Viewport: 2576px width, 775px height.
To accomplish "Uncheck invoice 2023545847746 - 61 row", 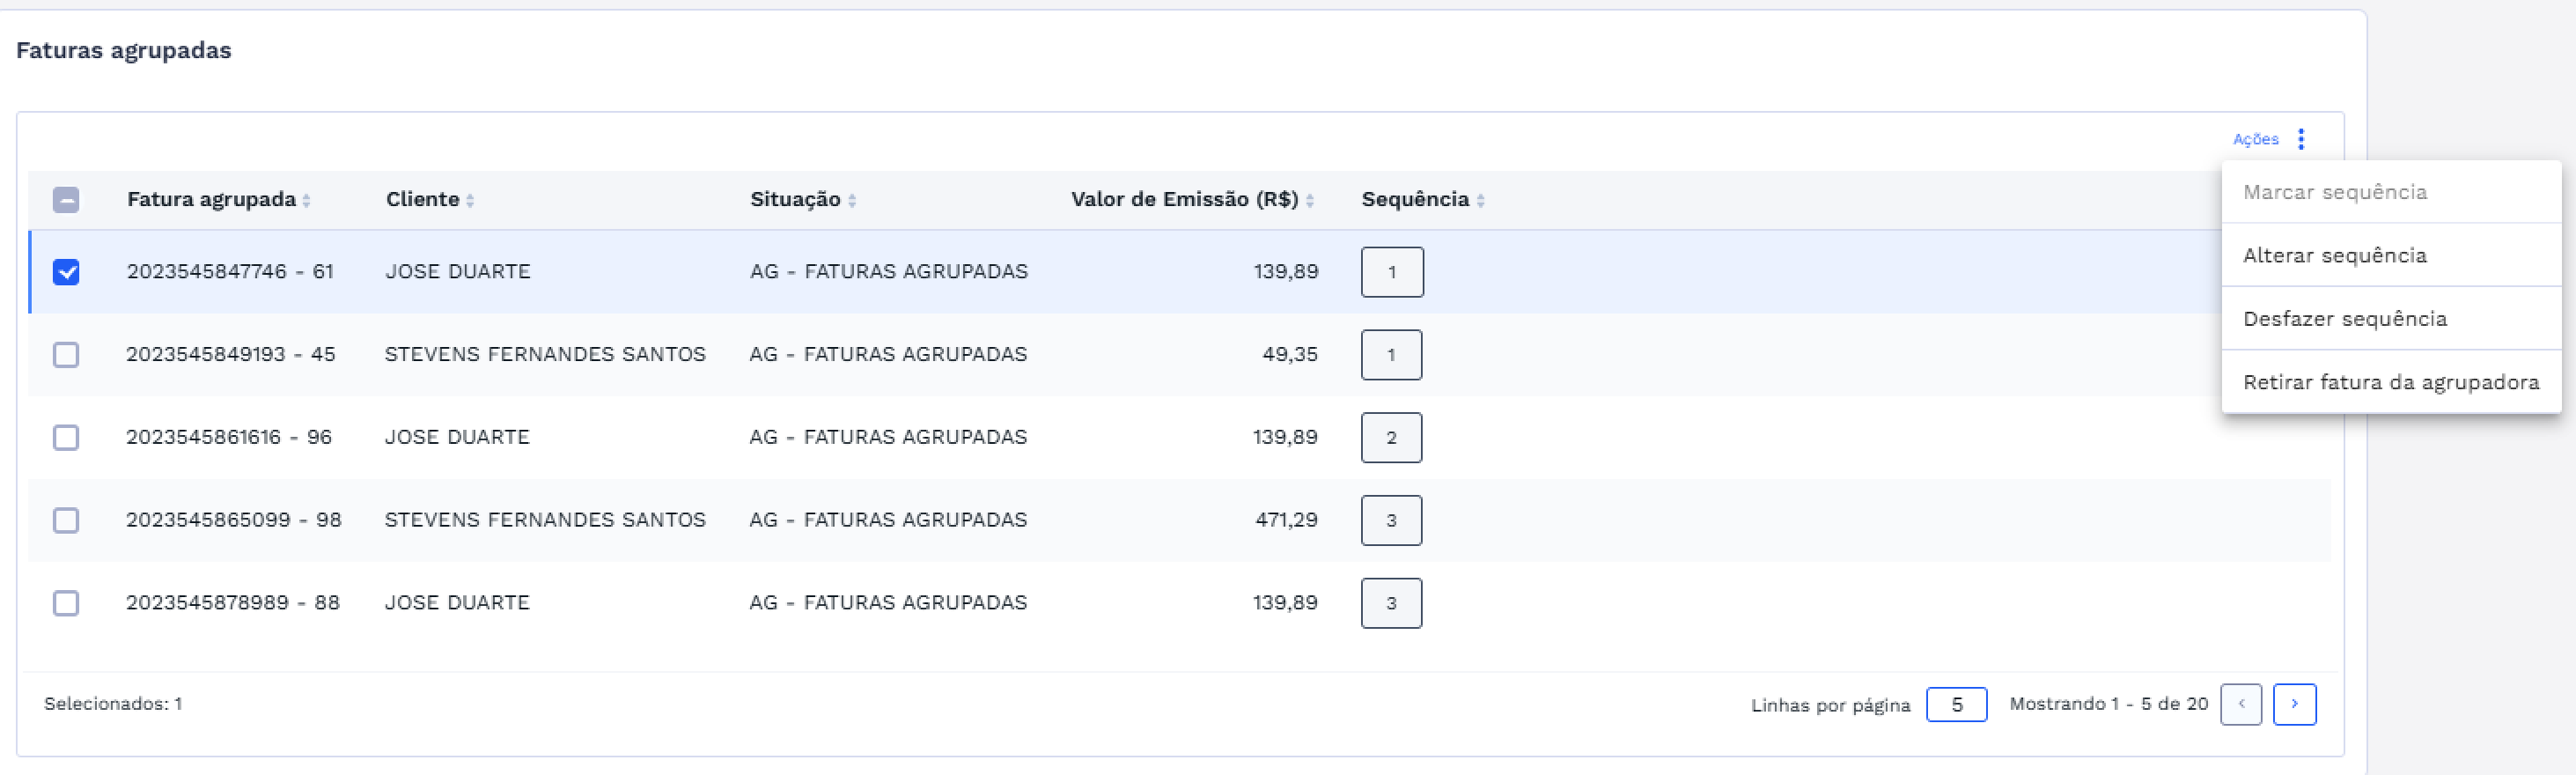I will (x=66, y=272).
